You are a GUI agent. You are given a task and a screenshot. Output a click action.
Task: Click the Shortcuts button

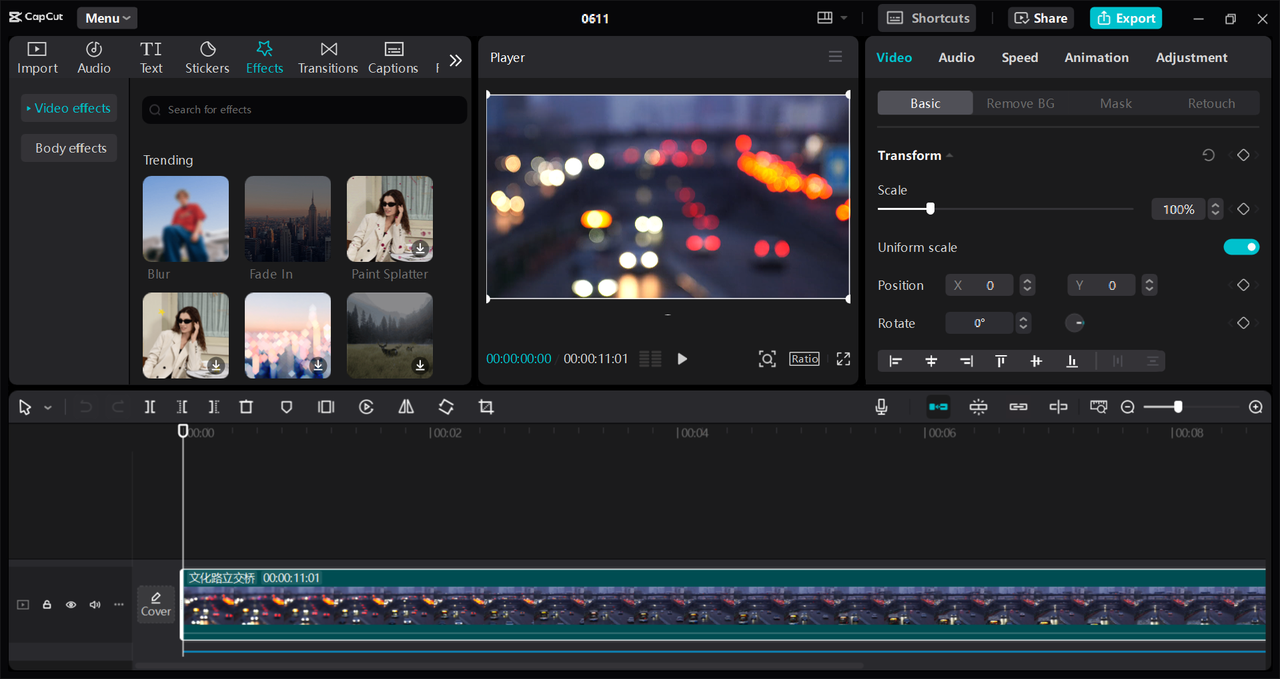[x=927, y=18]
